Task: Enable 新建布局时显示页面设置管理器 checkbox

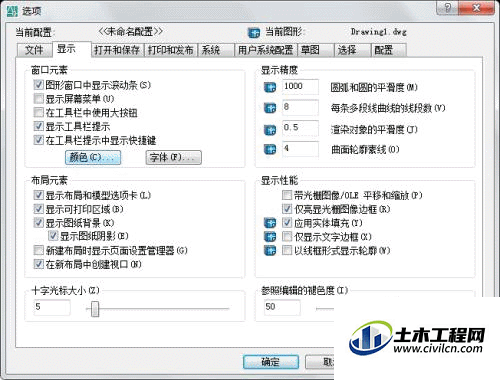Action: (39, 250)
